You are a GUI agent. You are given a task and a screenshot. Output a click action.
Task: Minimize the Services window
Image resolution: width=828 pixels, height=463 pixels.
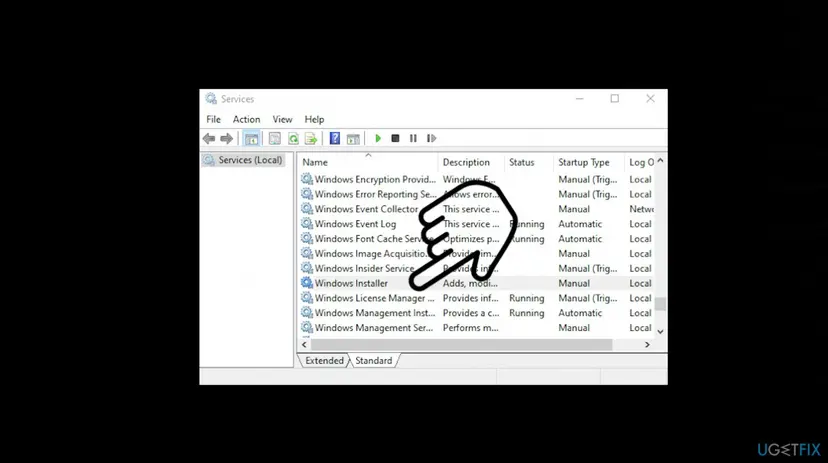pyautogui.click(x=579, y=99)
